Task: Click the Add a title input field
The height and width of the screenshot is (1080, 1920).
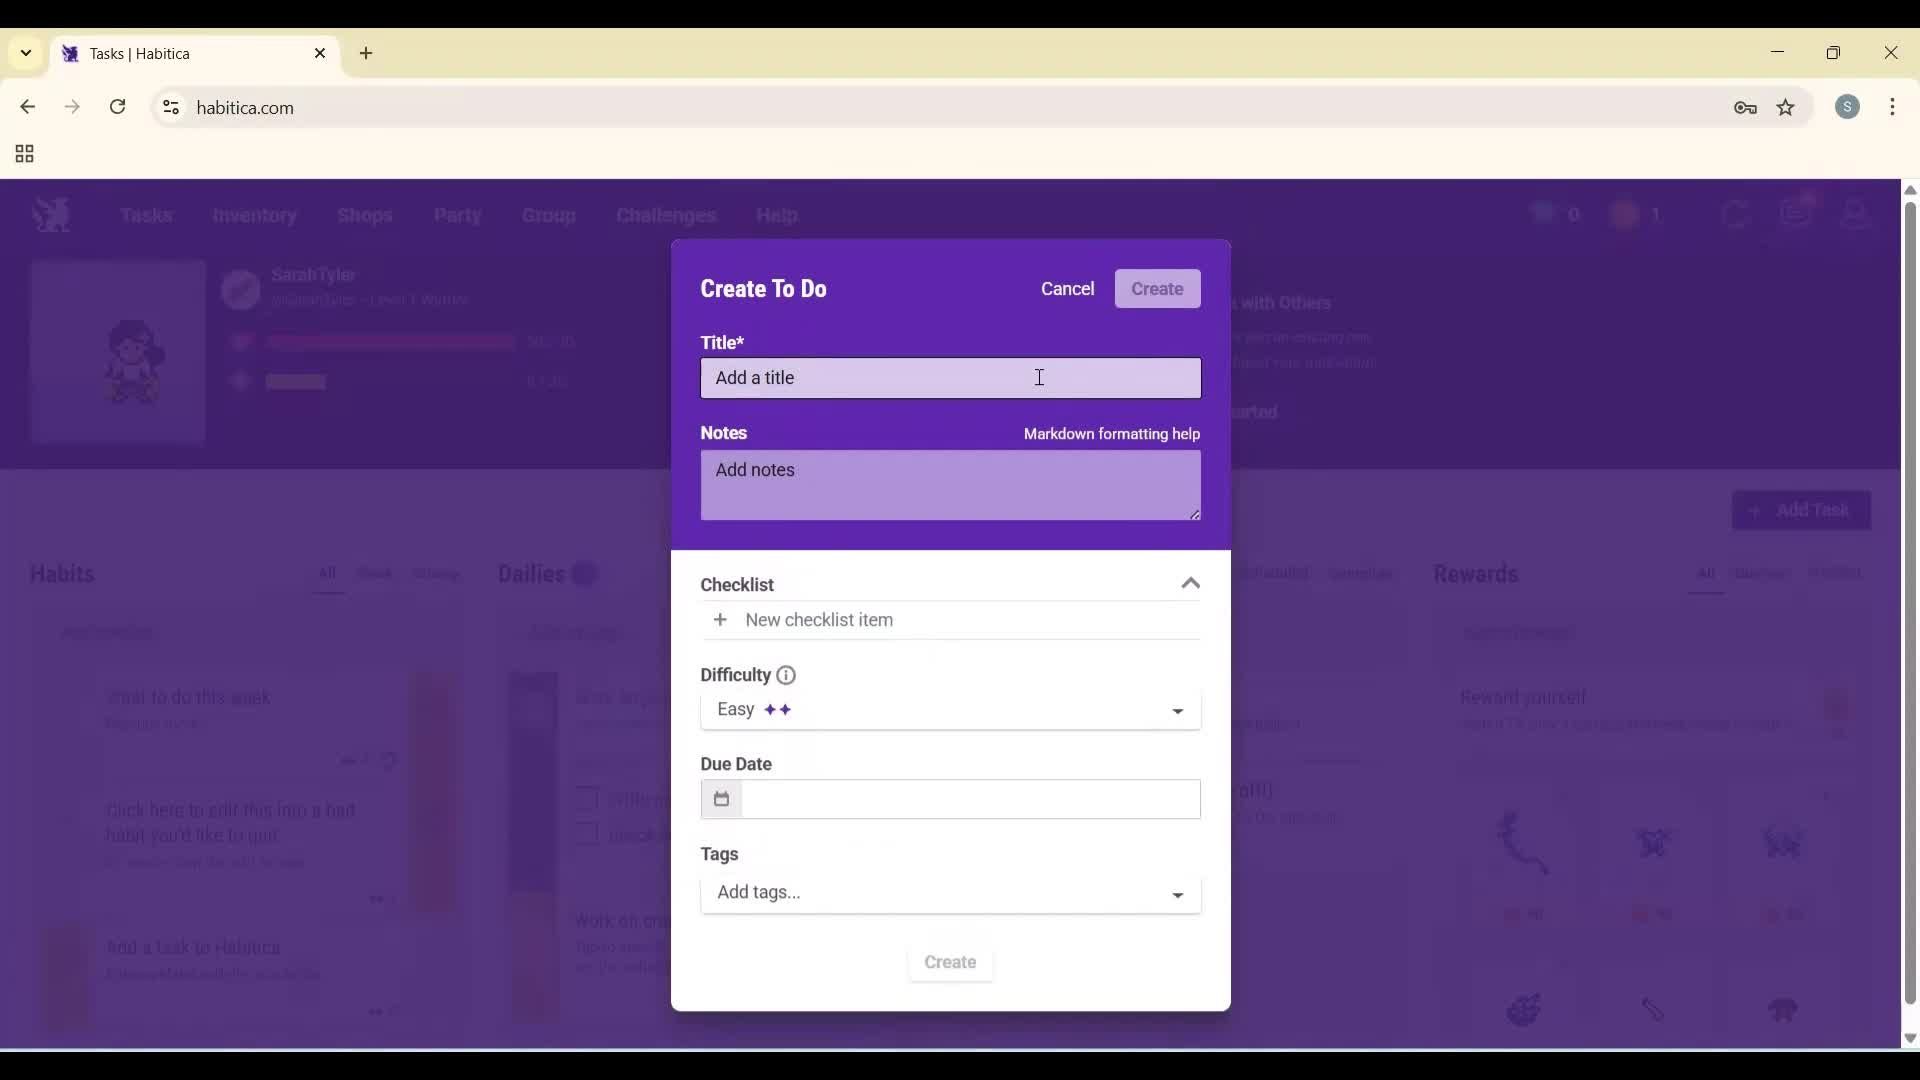Action: pyautogui.click(x=949, y=378)
